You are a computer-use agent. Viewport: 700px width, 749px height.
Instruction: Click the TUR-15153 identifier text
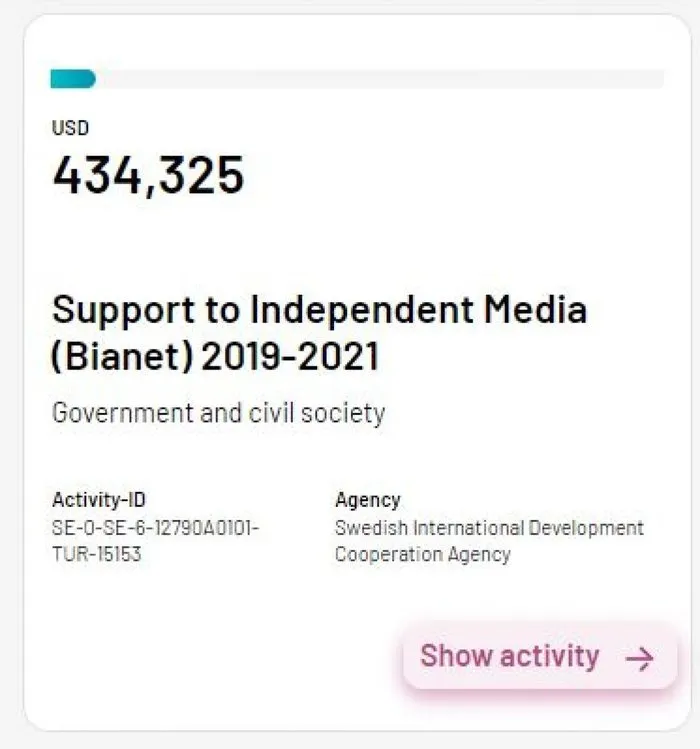click(96, 554)
